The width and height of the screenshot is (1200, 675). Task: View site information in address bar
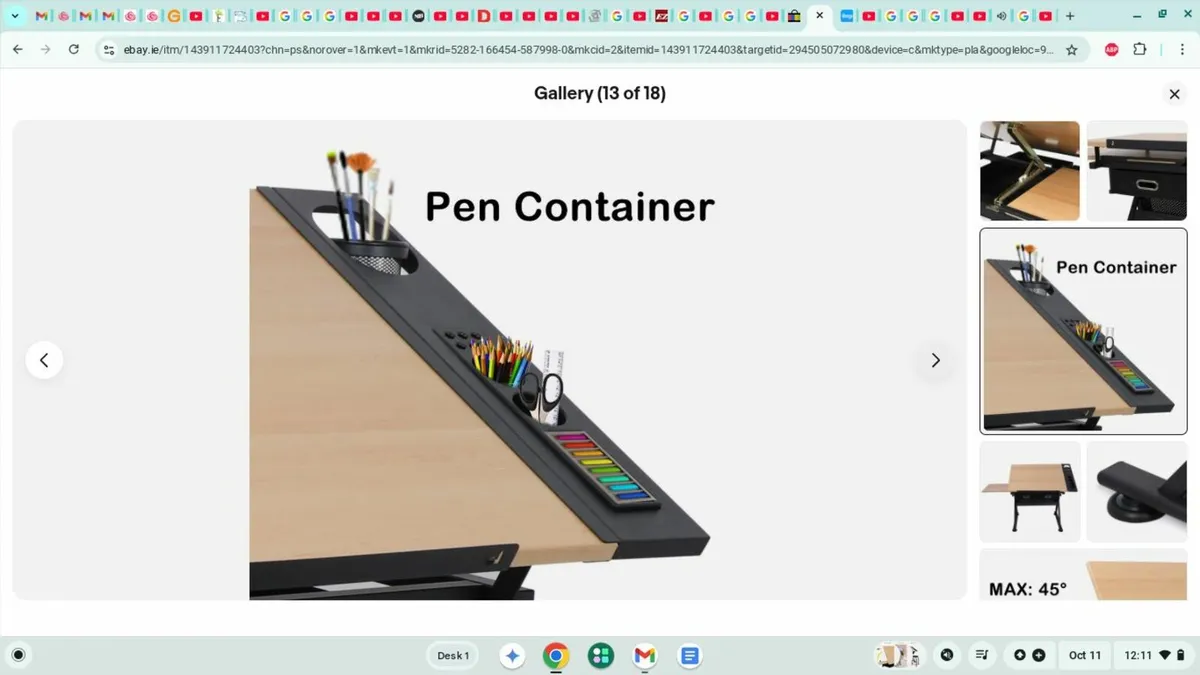[110, 49]
